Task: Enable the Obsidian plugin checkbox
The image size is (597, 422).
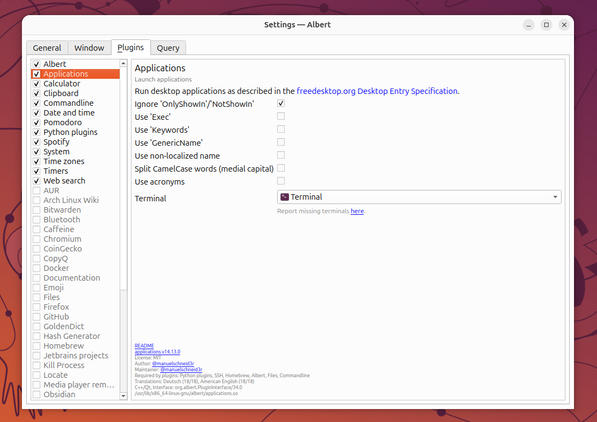Action: pyautogui.click(x=37, y=395)
